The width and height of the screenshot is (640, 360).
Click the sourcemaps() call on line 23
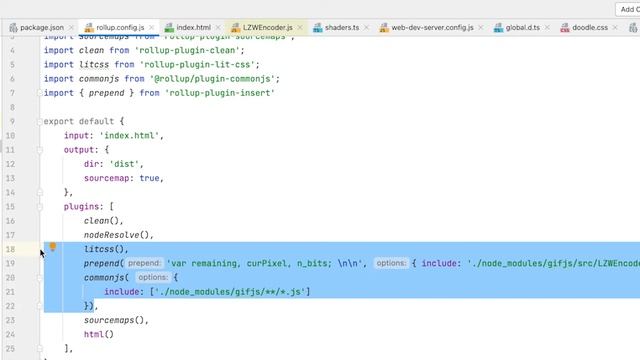[x=114, y=320]
